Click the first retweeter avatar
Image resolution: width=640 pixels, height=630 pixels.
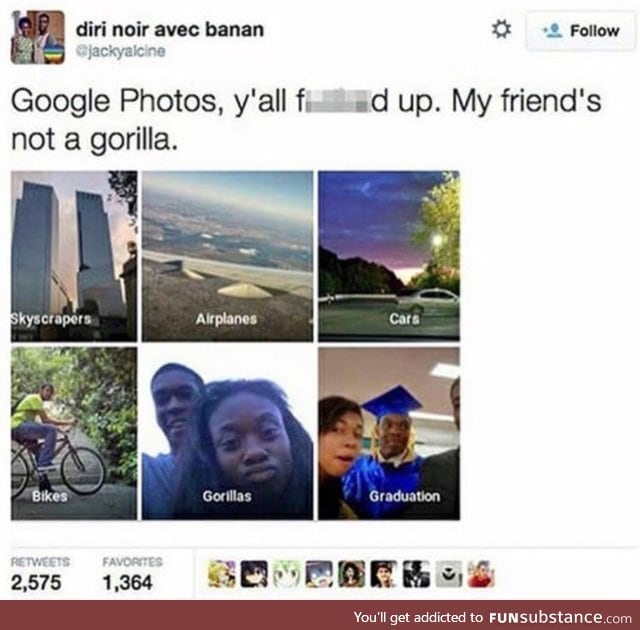(222, 574)
